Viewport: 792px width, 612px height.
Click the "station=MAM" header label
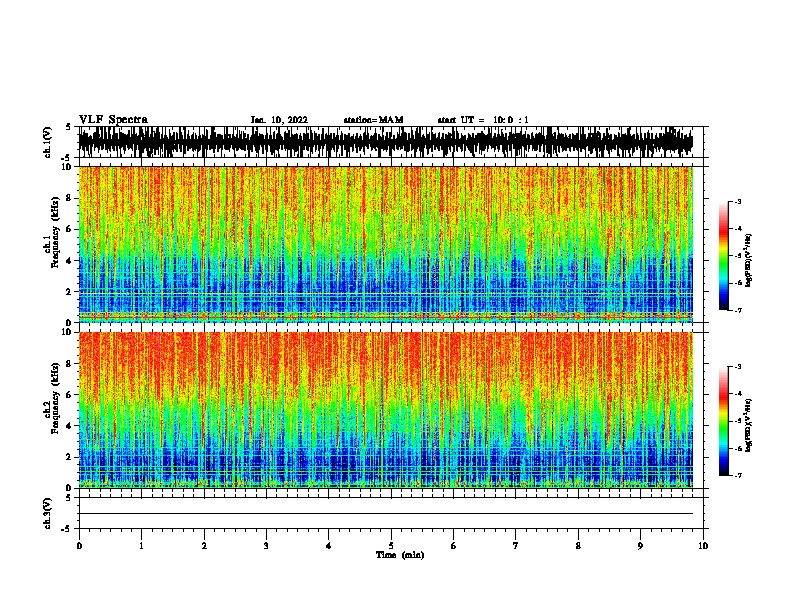click(x=373, y=120)
